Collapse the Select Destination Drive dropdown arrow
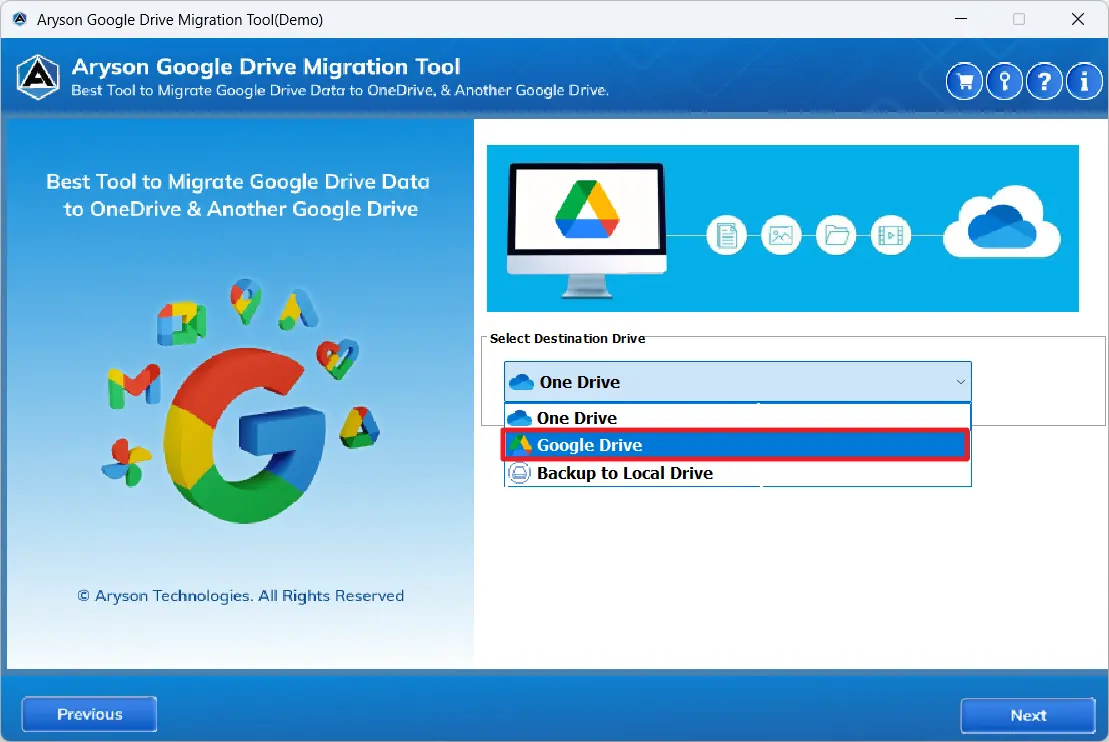Image resolution: width=1109 pixels, height=742 pixels. [x=960, y=382]
